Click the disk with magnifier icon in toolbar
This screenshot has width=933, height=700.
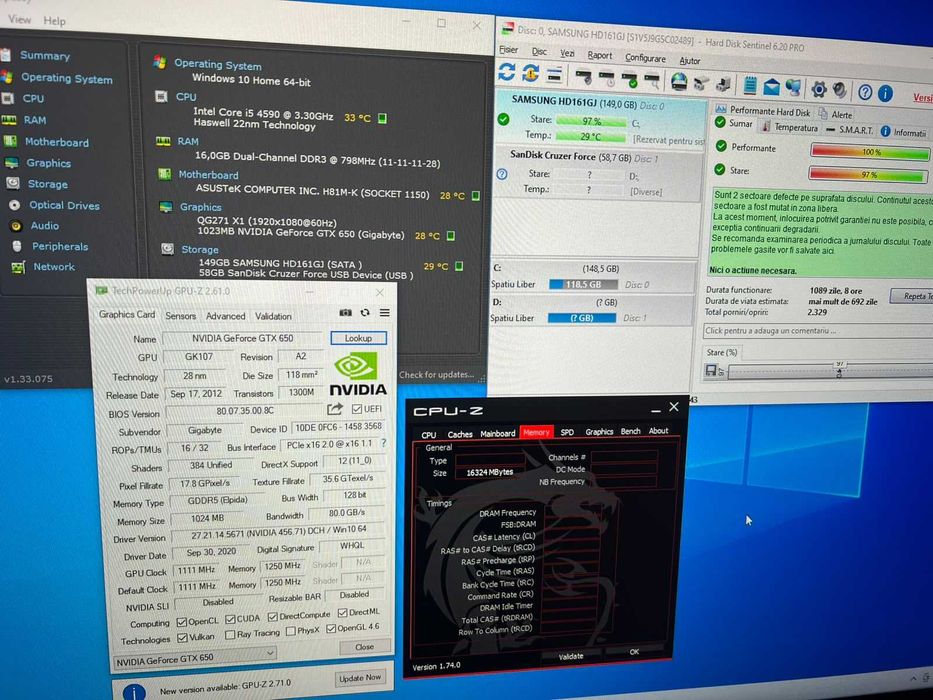tap(653, 80)
